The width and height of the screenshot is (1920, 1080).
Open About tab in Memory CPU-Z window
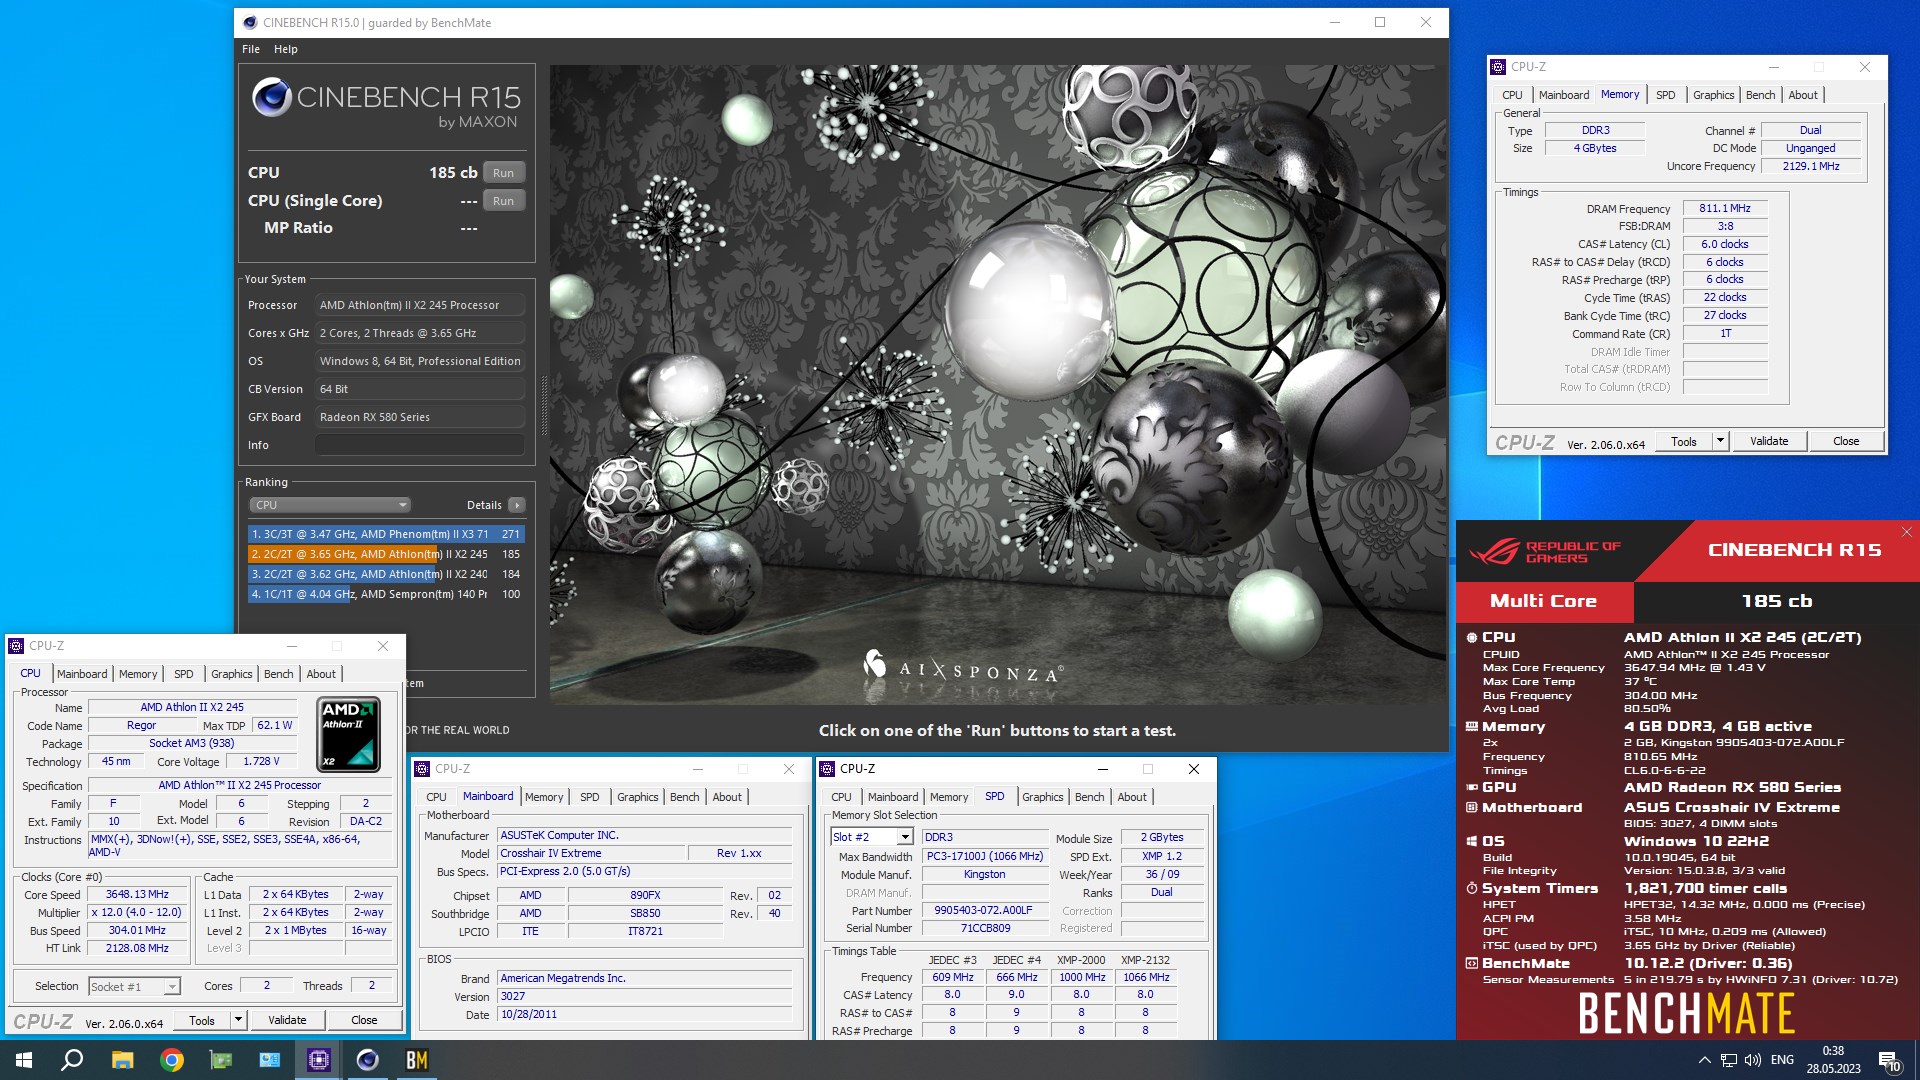pos(1803,95)
